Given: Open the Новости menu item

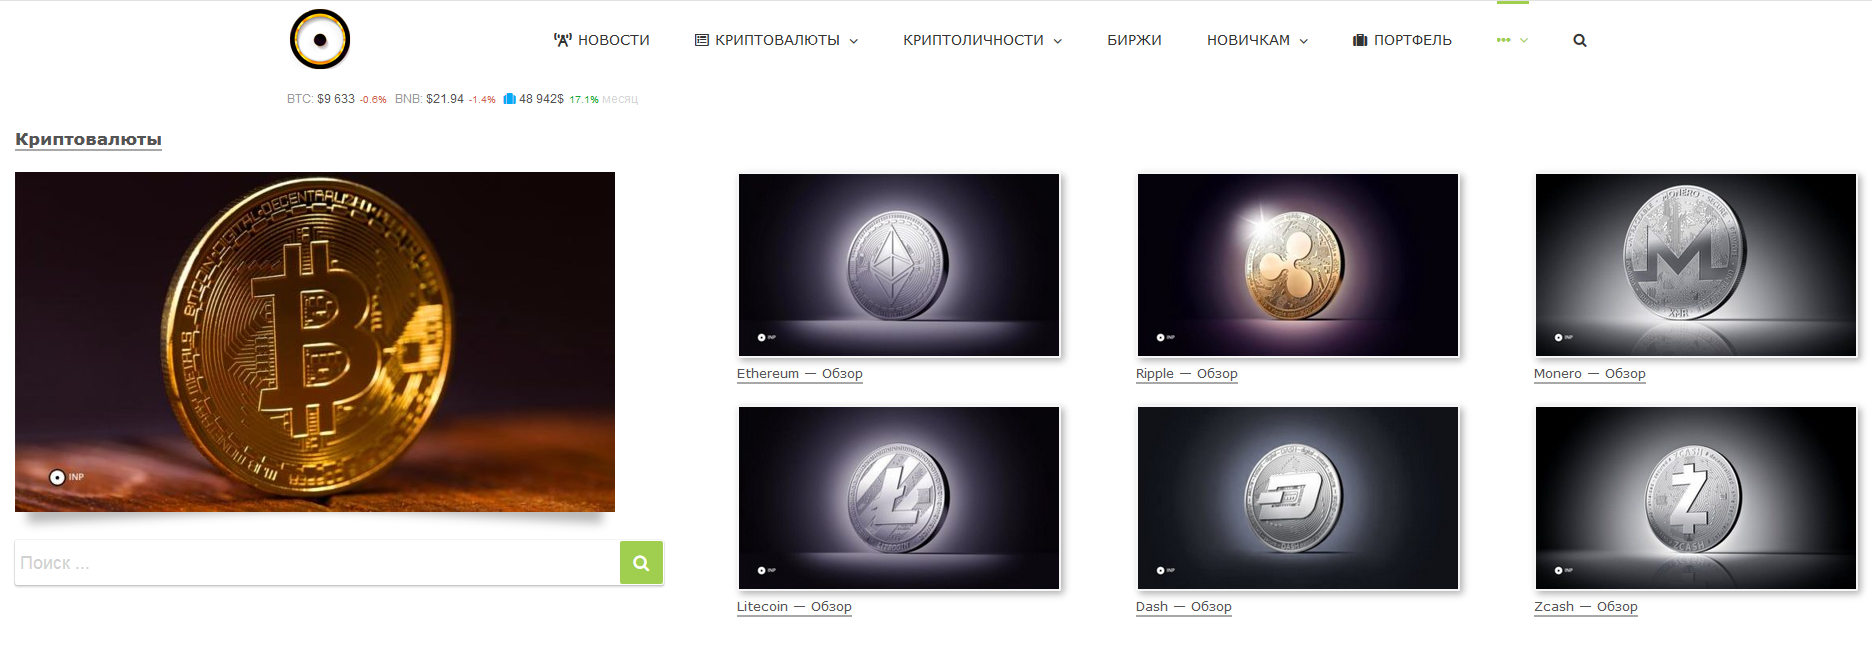Looking at the screenshot, I should click(x=614, y=40).
